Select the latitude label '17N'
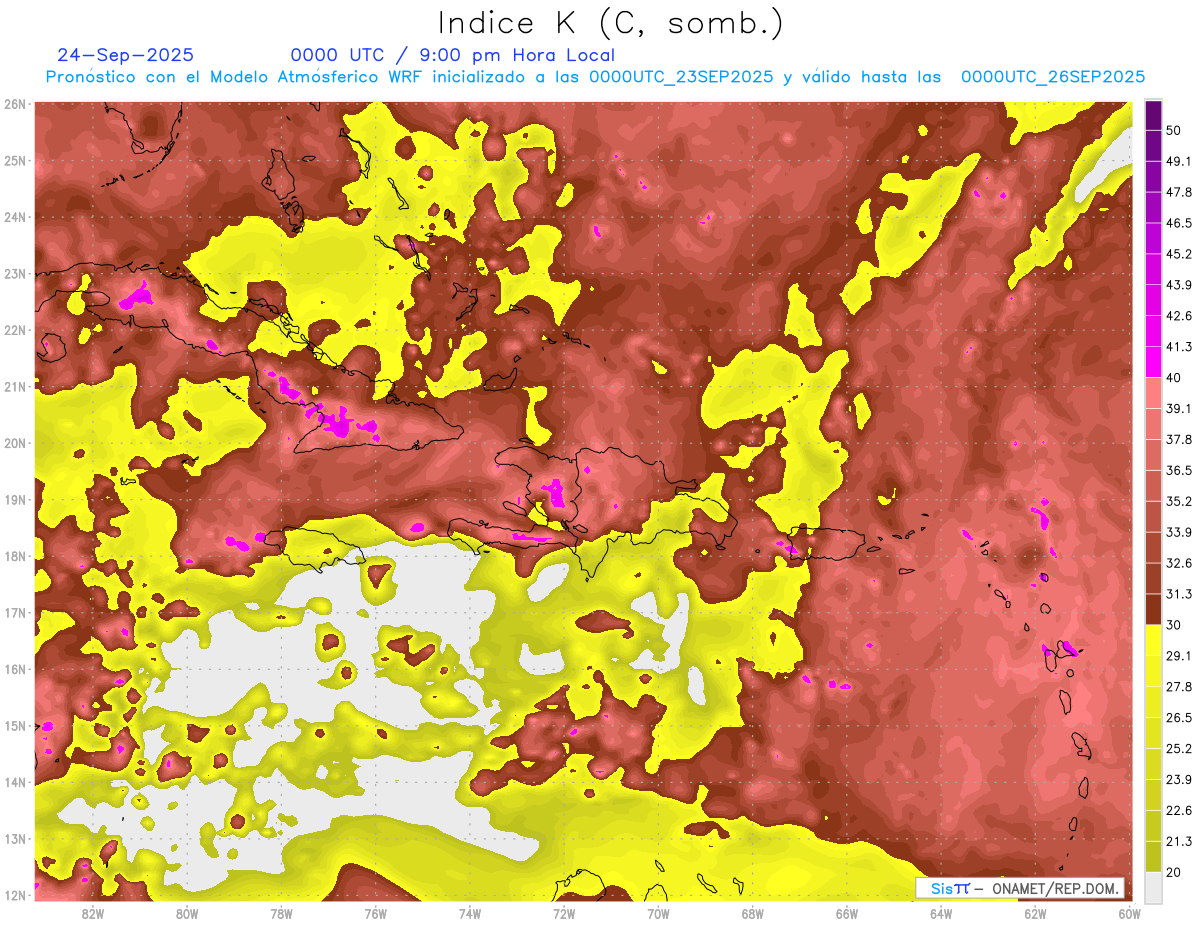This screenshot has width=1200, height=927. click(x=15, y=613)
